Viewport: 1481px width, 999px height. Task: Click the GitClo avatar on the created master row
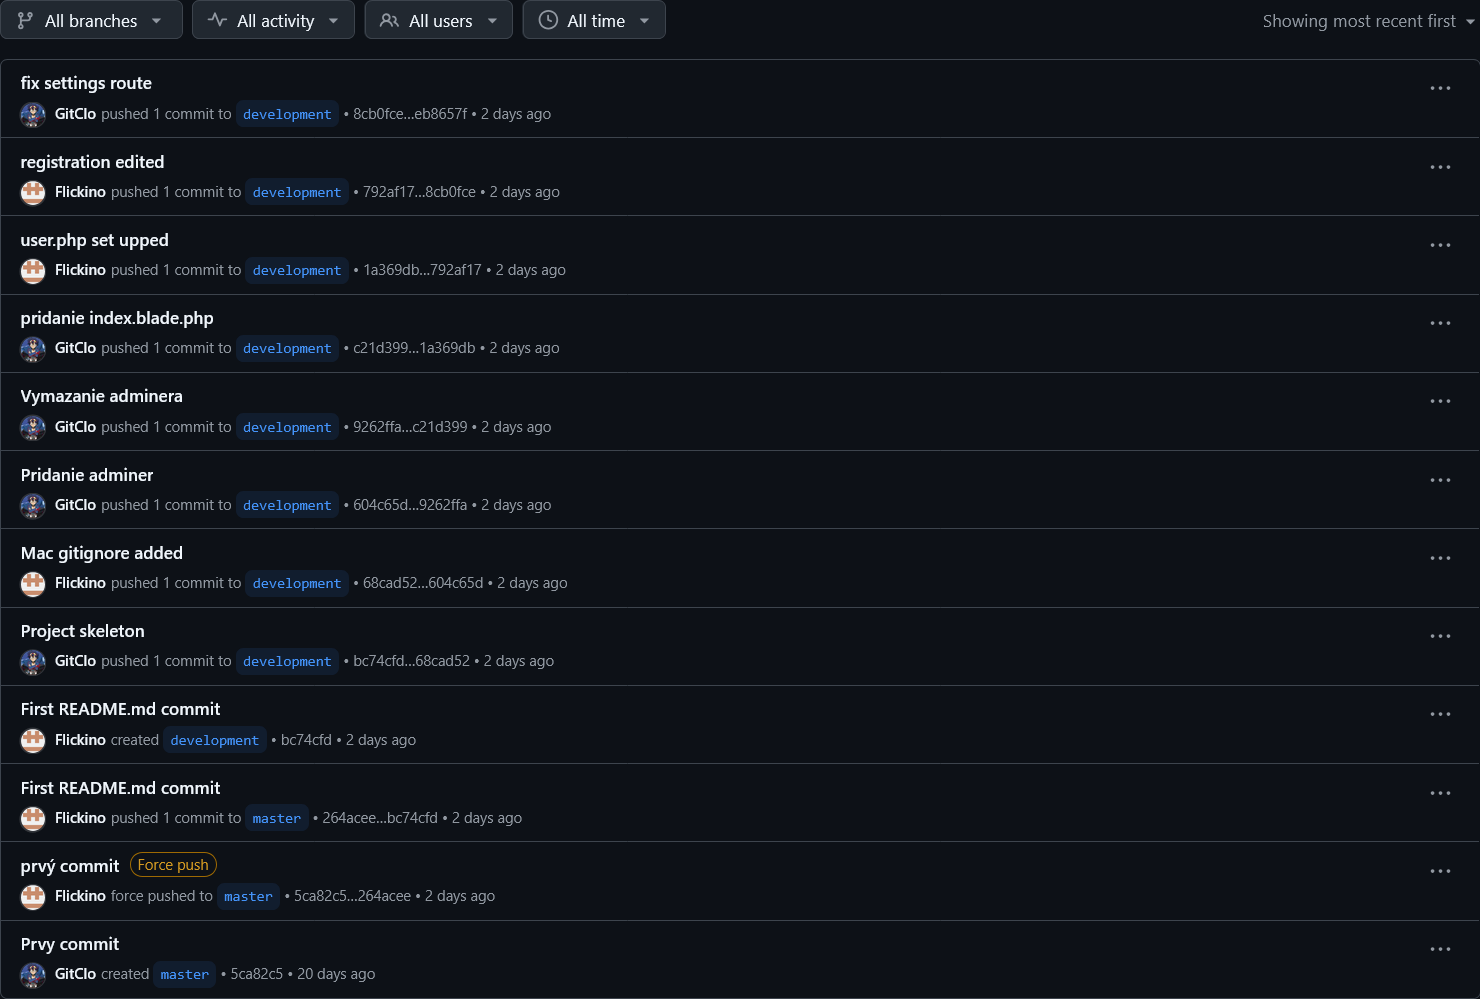pyautogui.click(x=33, y=974)
